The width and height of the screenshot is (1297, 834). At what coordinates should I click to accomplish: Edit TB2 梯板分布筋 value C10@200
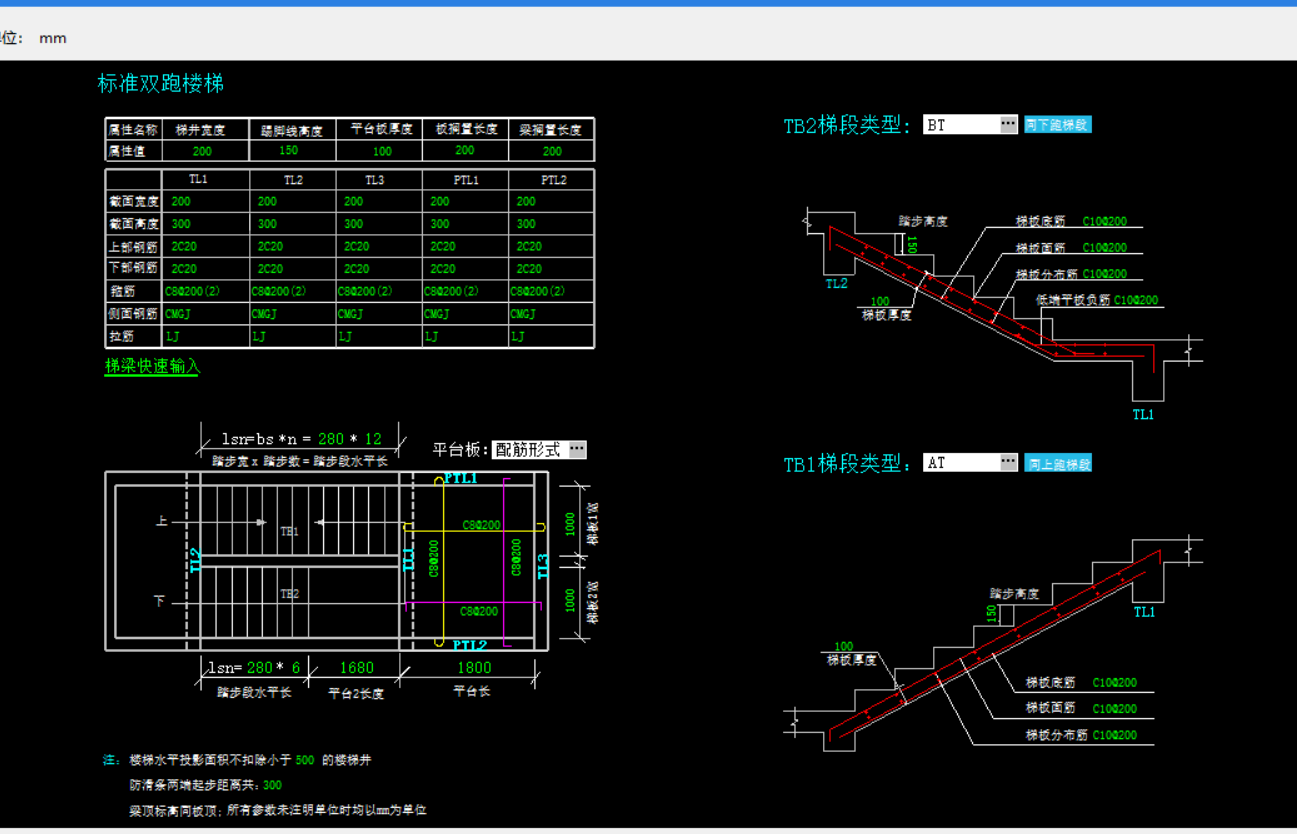point(1105,274)
